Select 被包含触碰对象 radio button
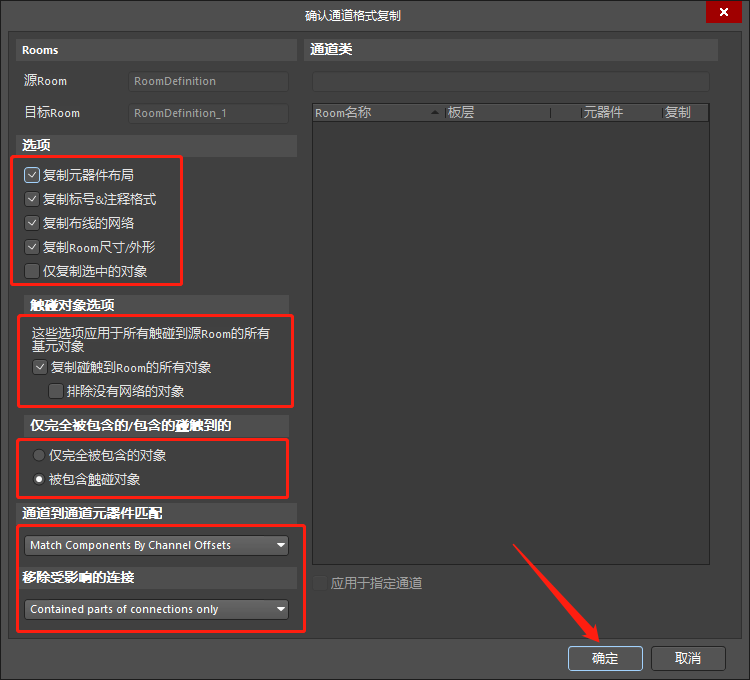Image resolution: width=750 pixels, height=680 pixels. coord(39,479)
